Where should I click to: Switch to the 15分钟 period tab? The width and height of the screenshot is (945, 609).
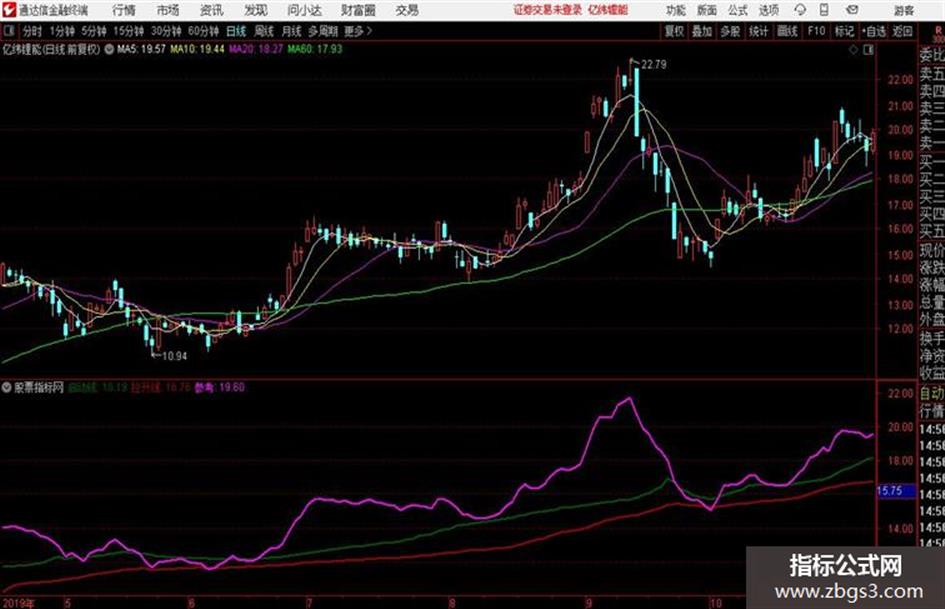(x=128, y=31)
